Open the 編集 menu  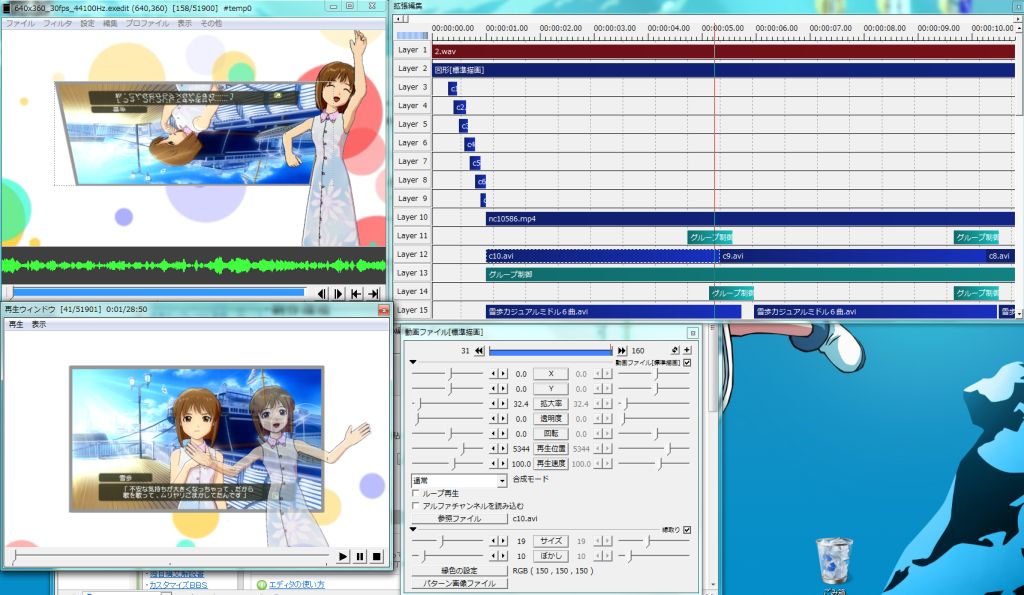click(110, 23)
